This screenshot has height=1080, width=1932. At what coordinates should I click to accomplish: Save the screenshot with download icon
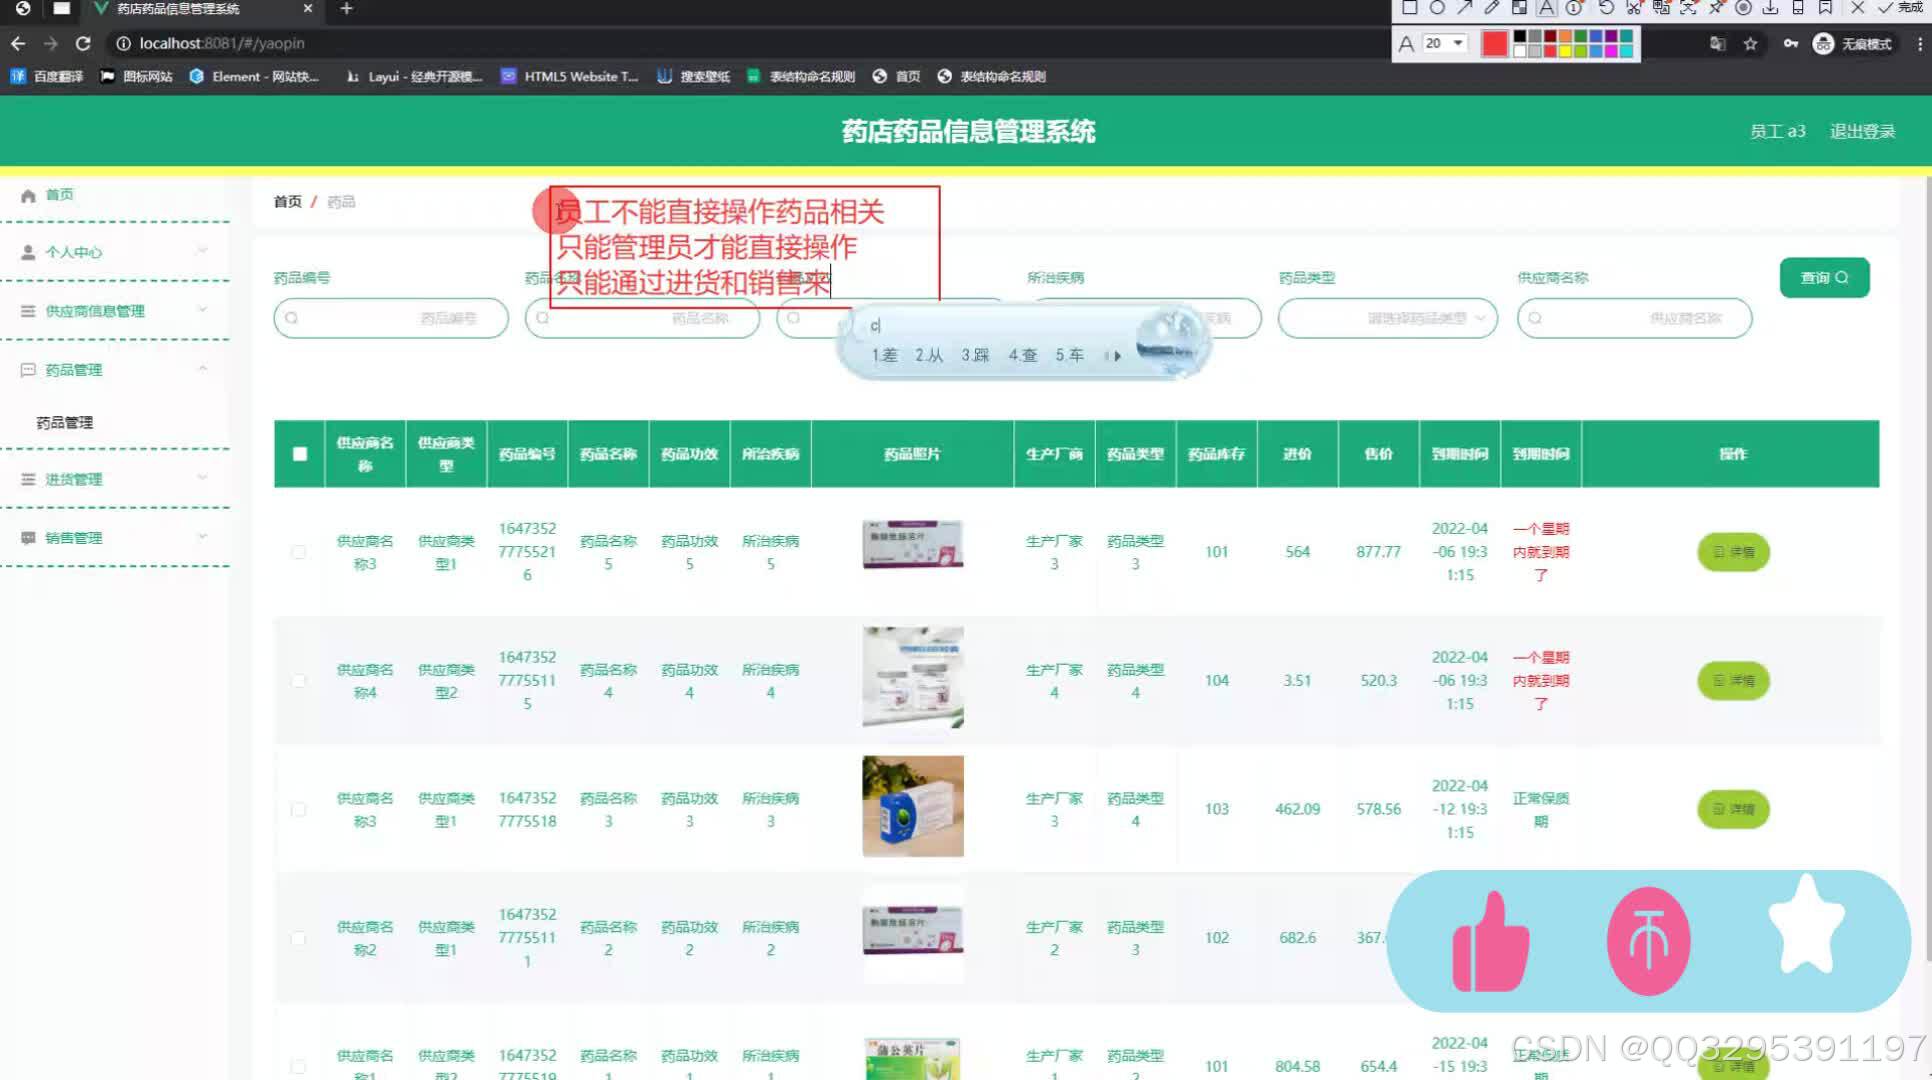click(x=1770, y=7)
